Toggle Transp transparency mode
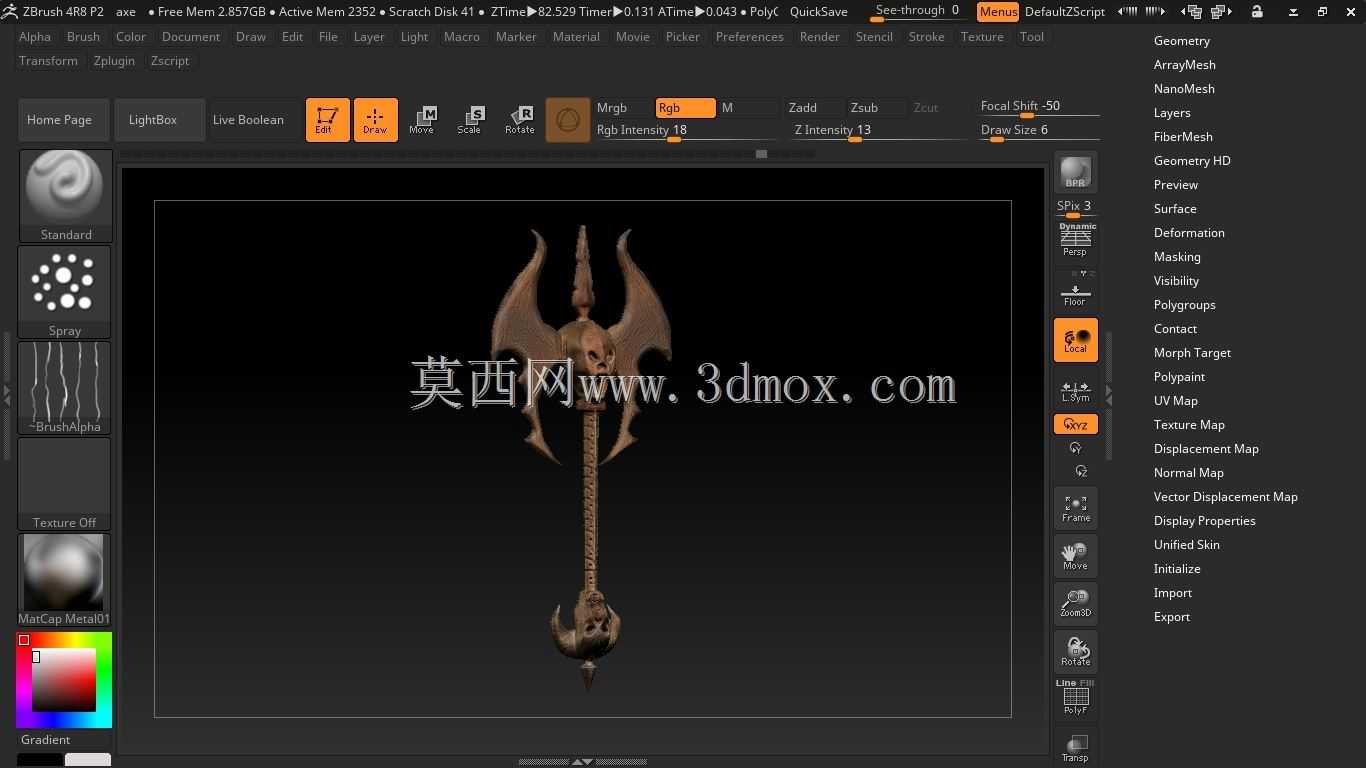The height and width of the screenshot is (768, 1366). click(x=1076, y=747)
